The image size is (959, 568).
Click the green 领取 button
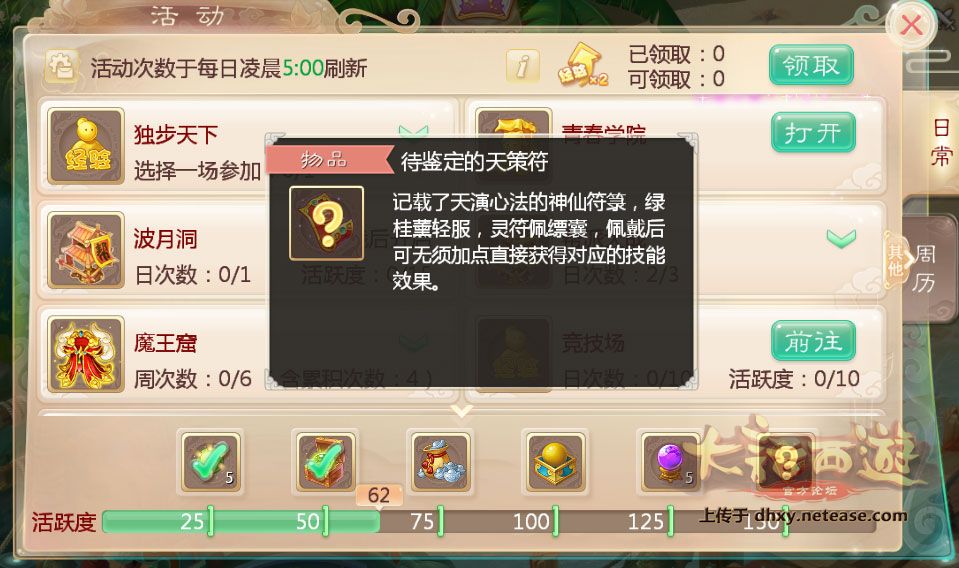click(811, 65)
